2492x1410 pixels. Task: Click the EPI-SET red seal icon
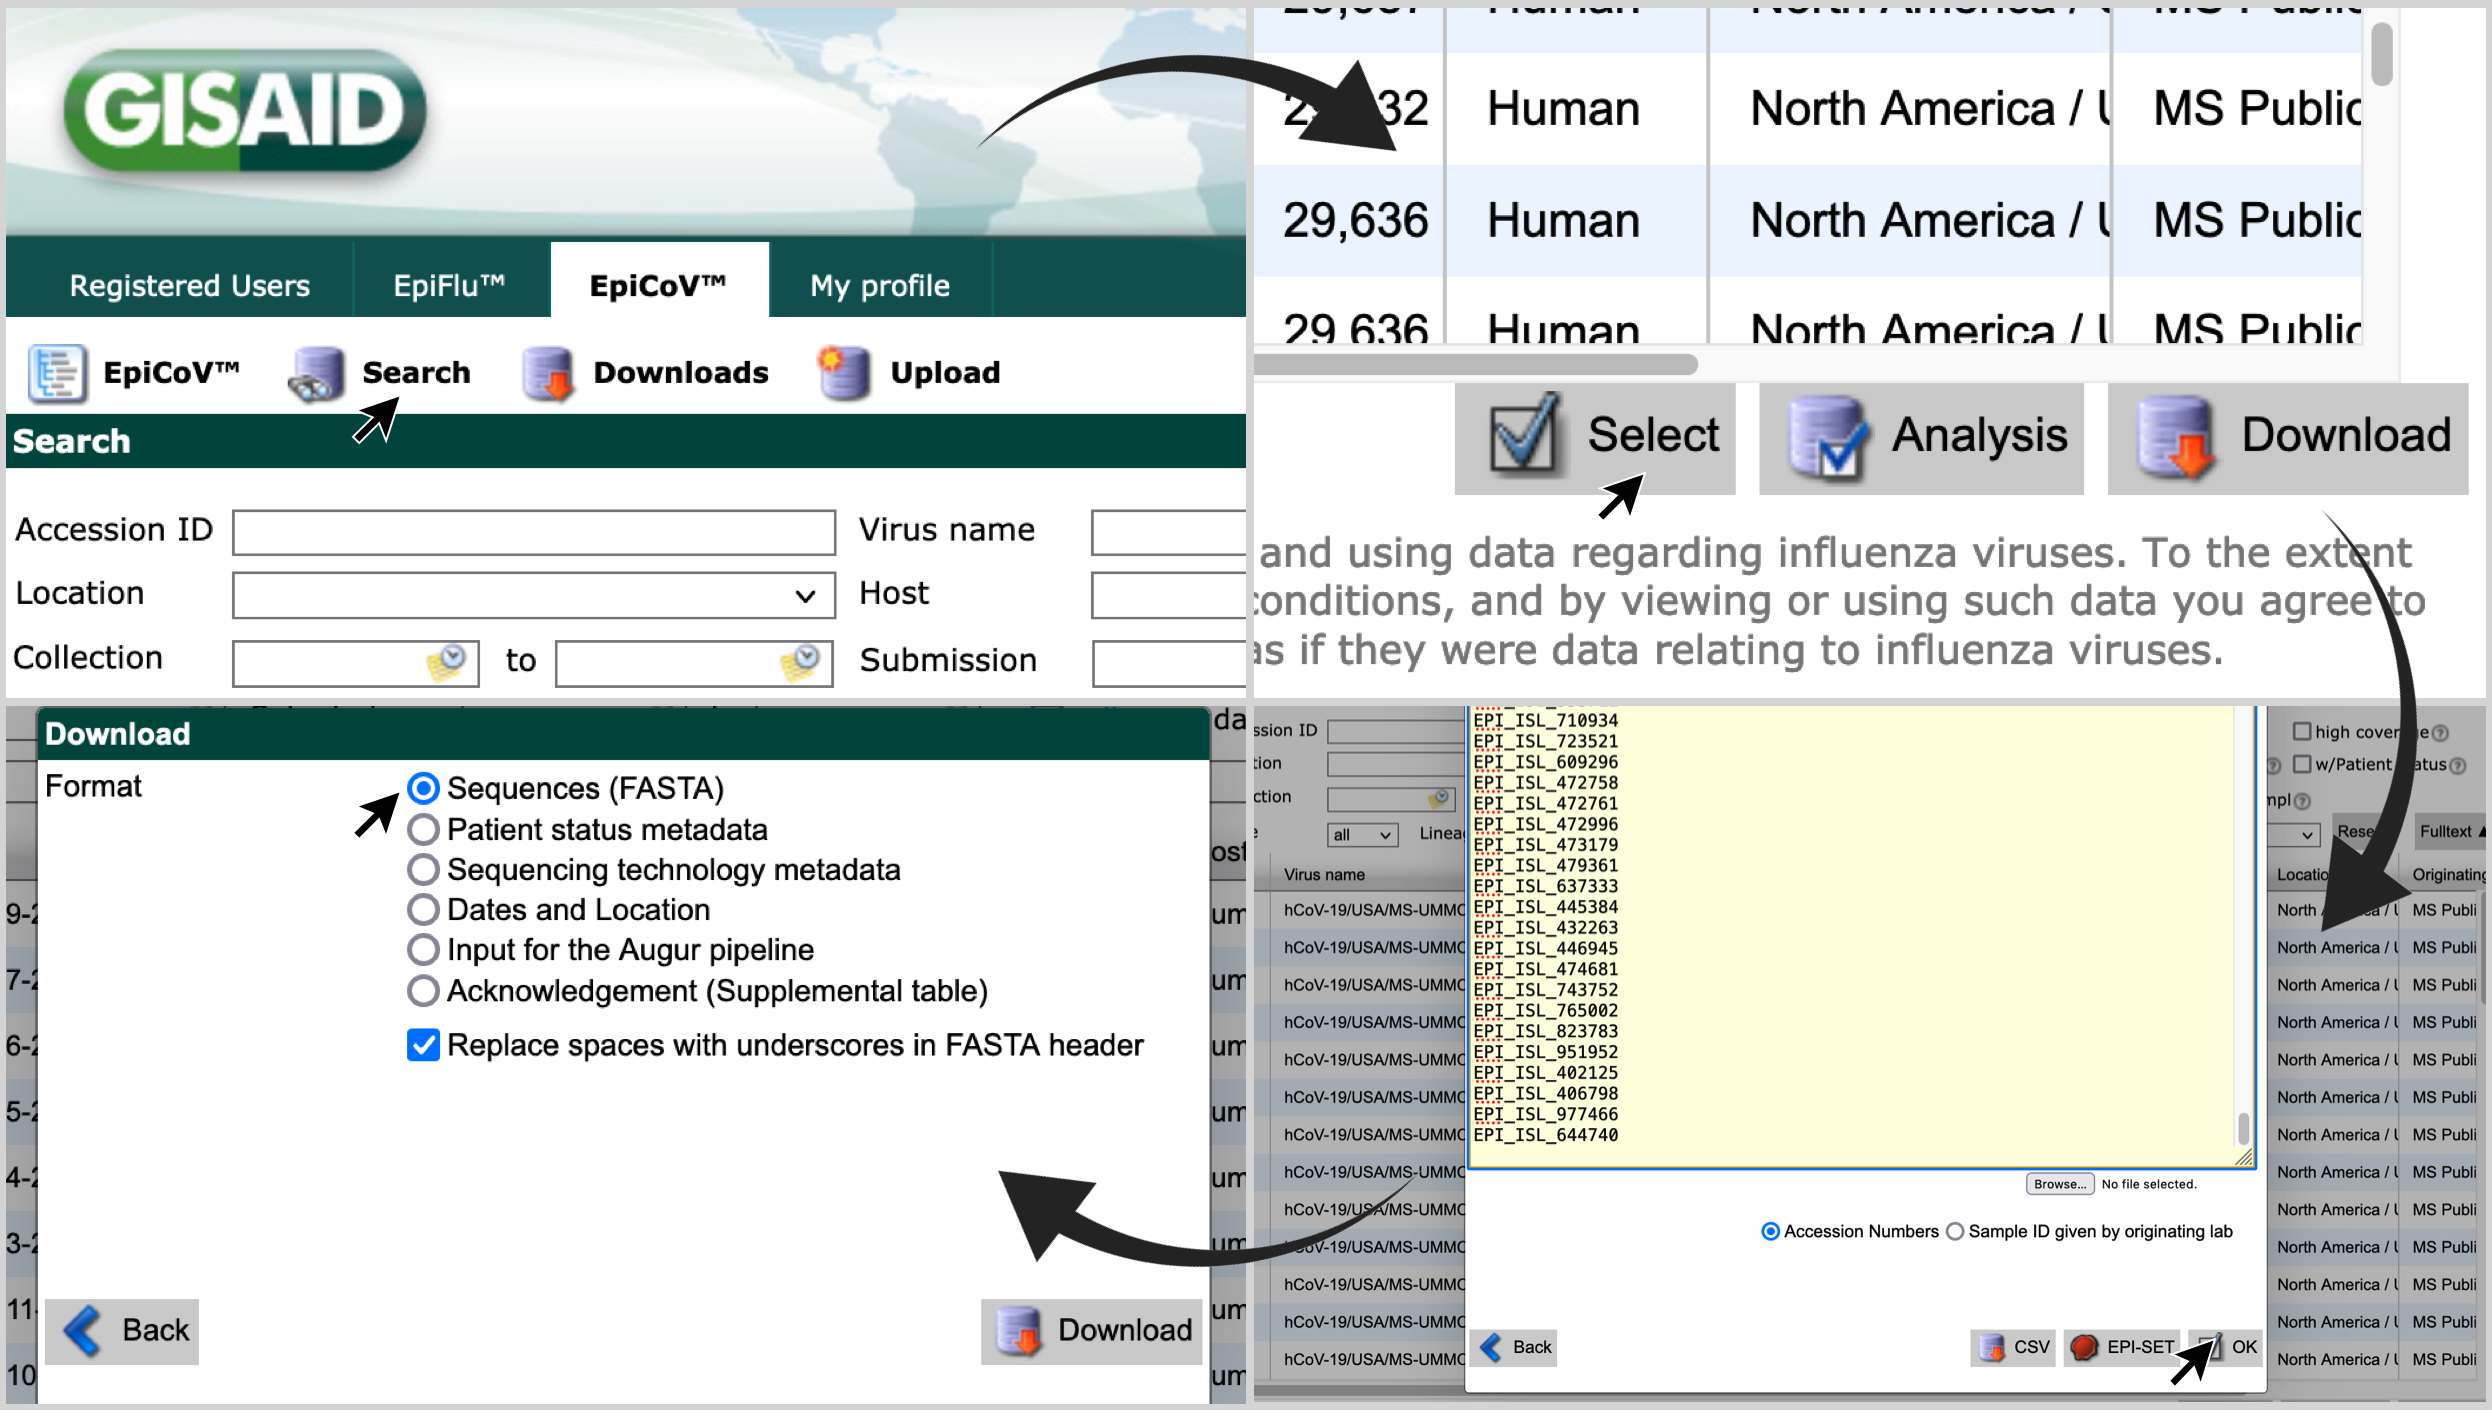pyautogui.click(x=2084, y=1348)
